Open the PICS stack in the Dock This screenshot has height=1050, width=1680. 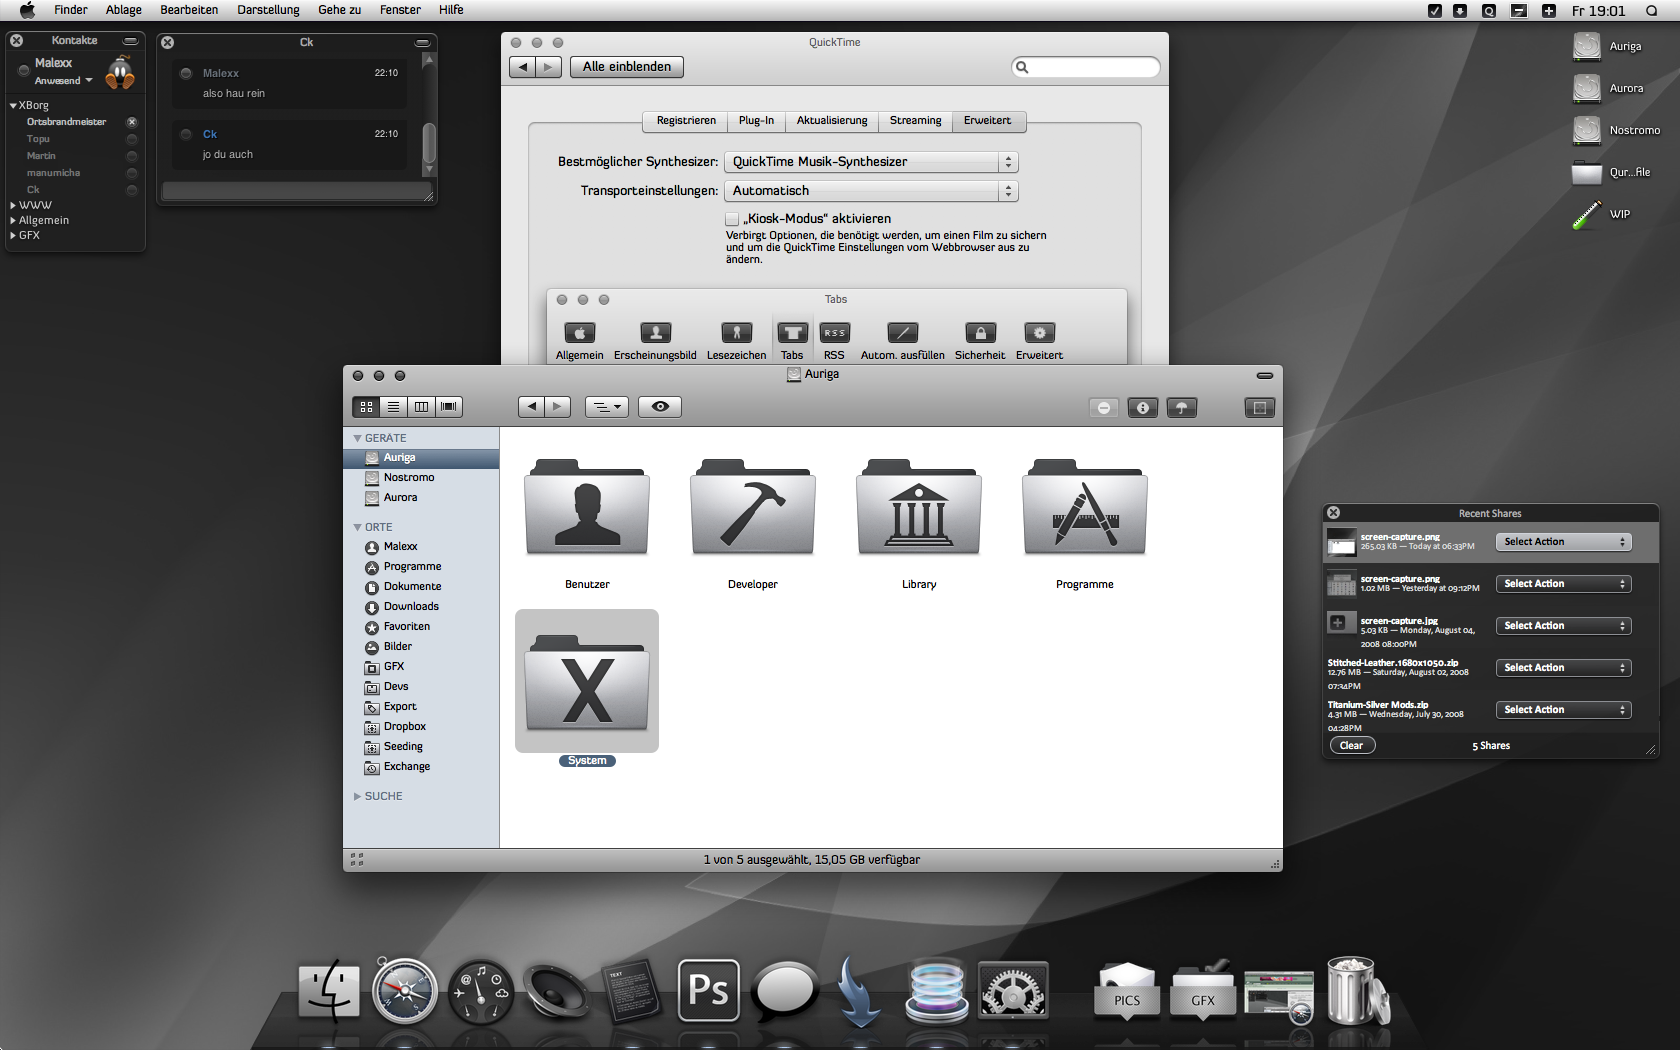(x=1127, y=991)
